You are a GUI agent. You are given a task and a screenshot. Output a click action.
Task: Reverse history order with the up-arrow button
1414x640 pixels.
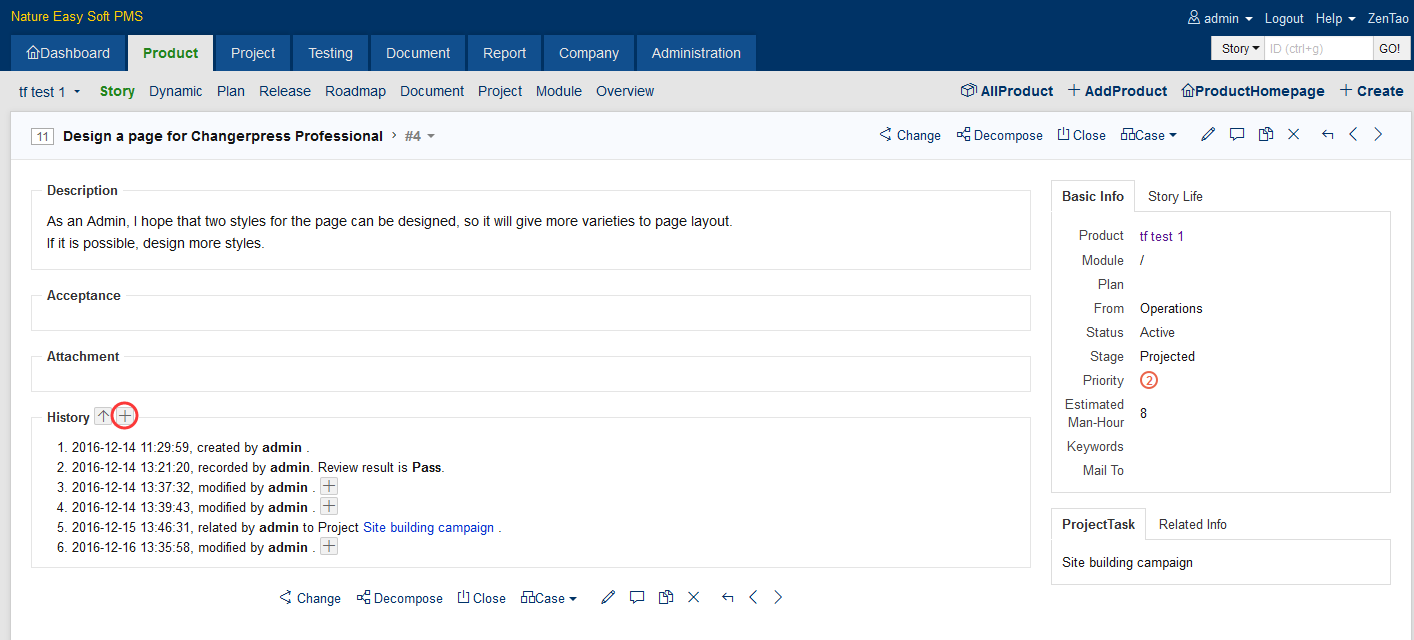pyautogui.click(x=103, y=416)
